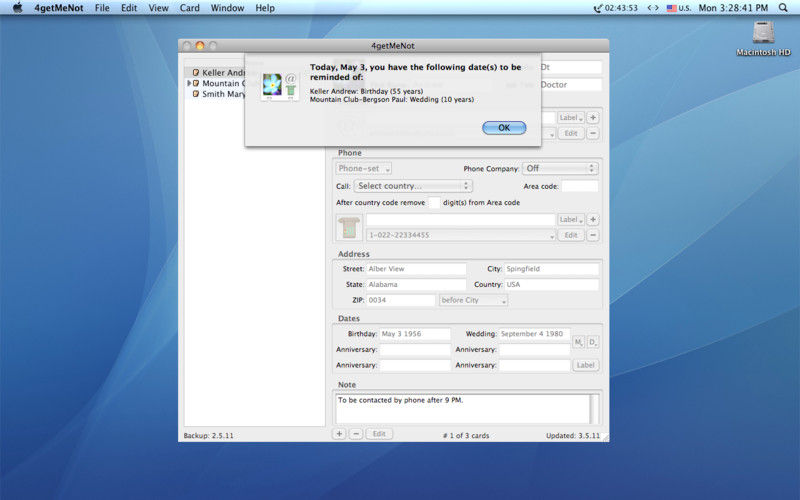Click the telephone icon in the Phone section
Screen dimensions: 800x500
pyautogui.click(x=349, y=228)
